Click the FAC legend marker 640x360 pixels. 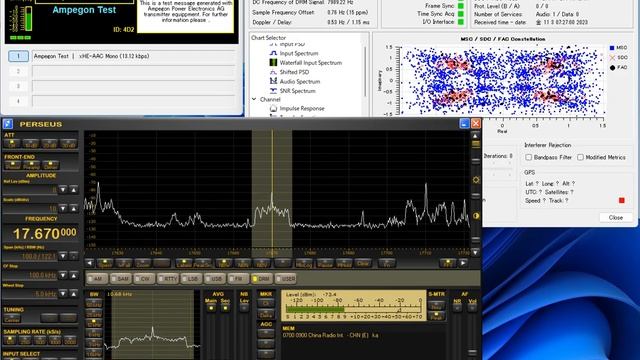click(612, 67)
